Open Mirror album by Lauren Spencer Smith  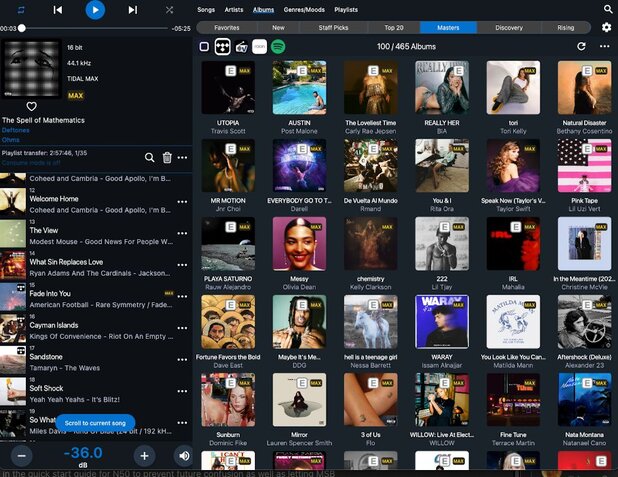pyautogui.click(x=299, y=400)
